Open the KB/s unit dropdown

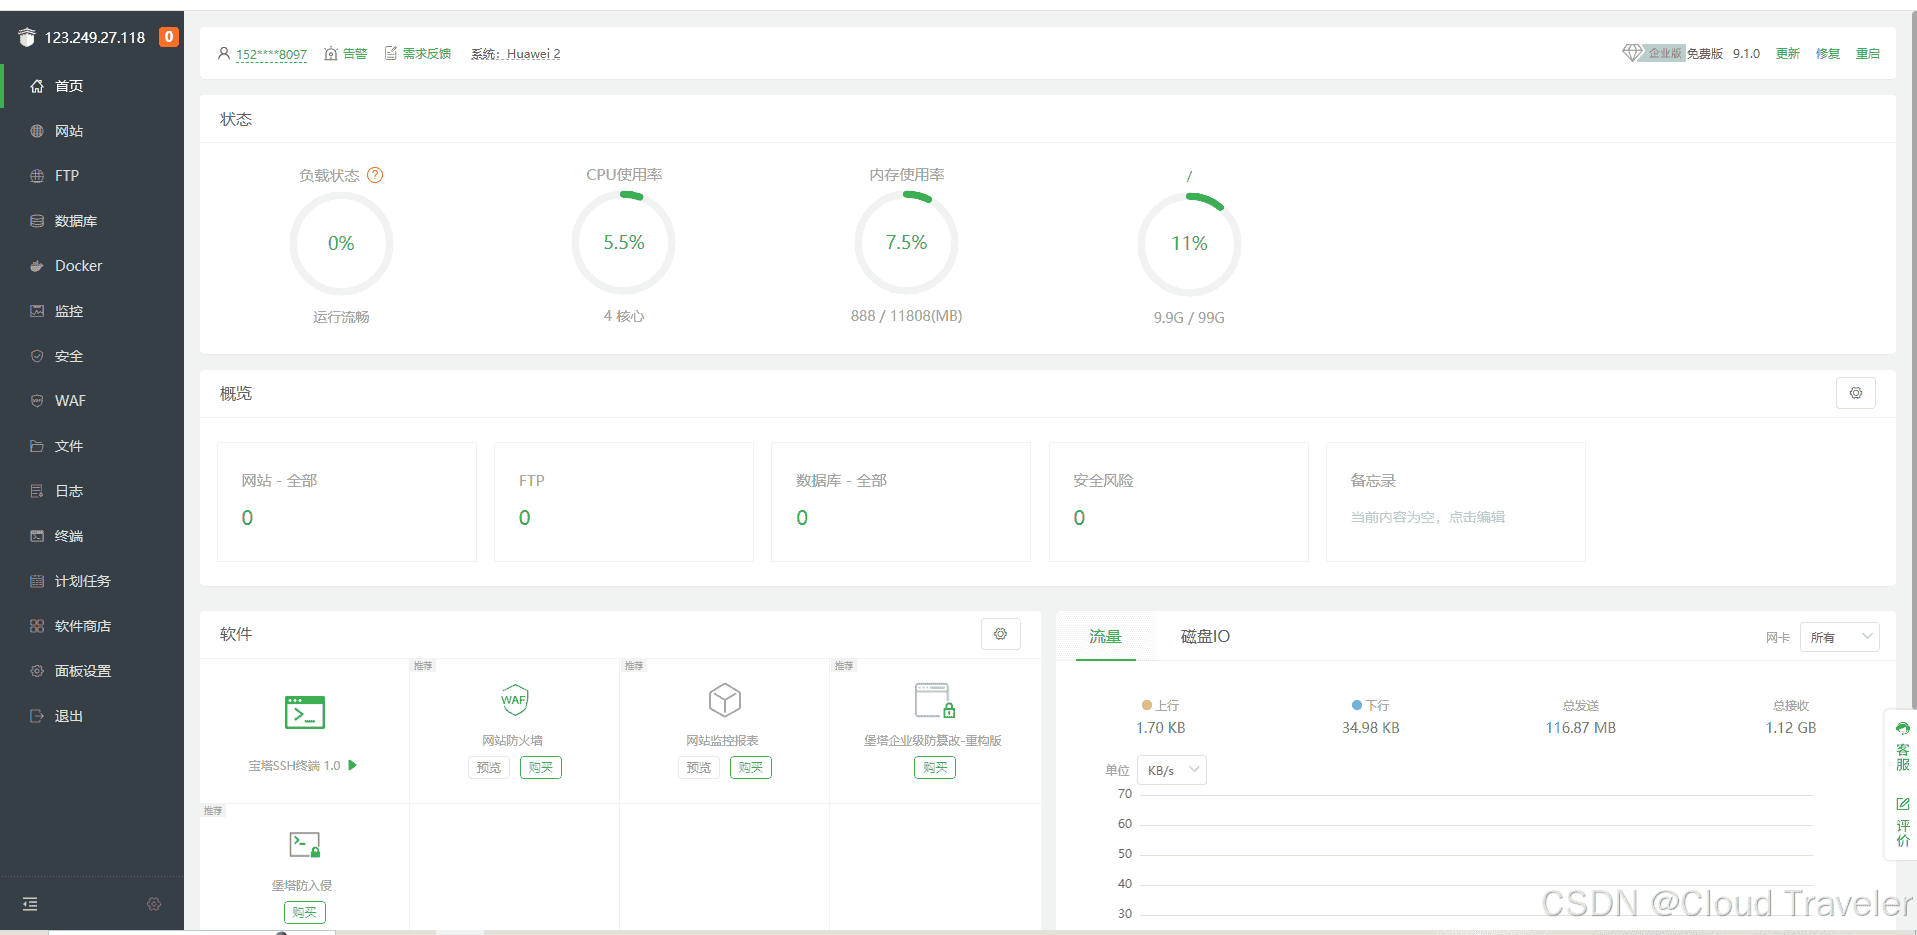click(1170, 769)
